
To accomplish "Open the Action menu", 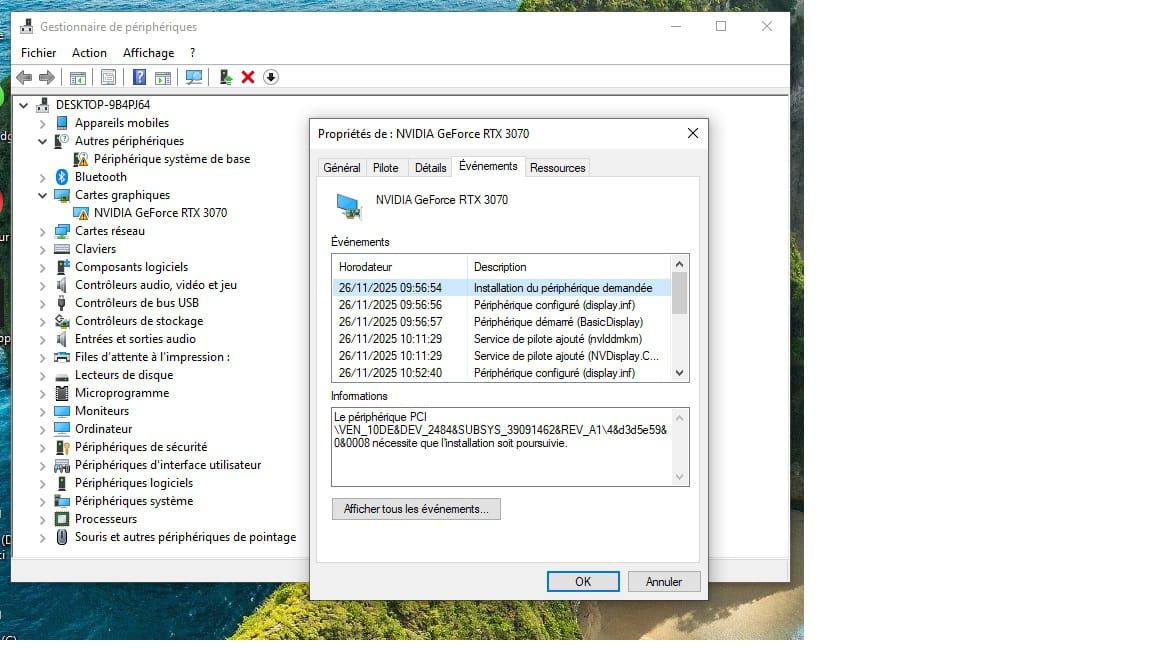I will [x=89, y=53].
